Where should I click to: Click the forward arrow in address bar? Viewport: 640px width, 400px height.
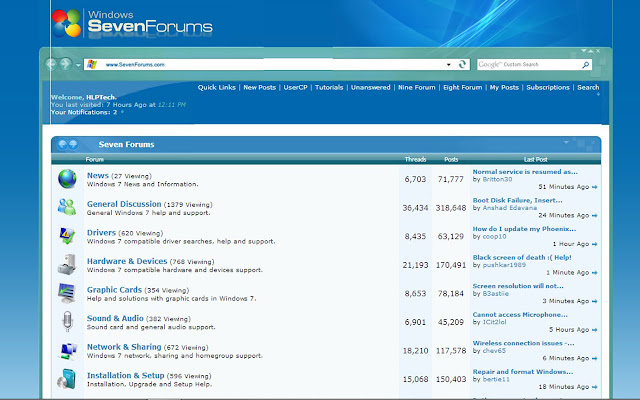coord(65,64)
